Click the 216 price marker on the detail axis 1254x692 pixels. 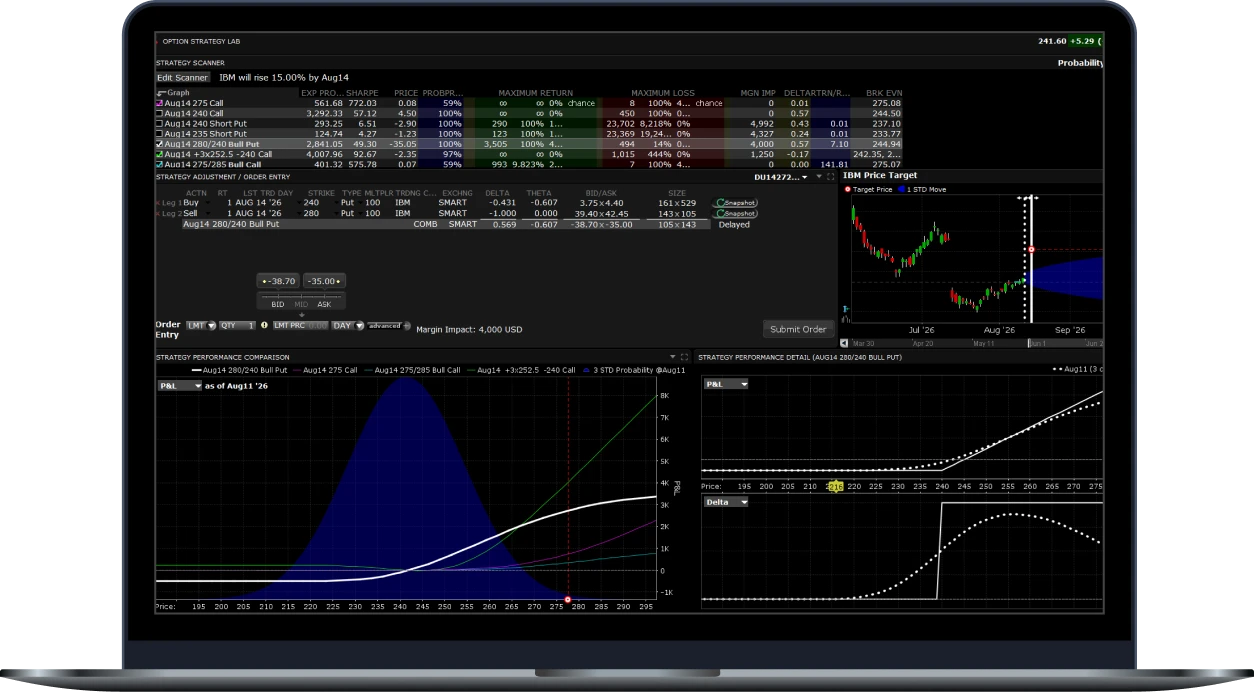tap(835, 486)
